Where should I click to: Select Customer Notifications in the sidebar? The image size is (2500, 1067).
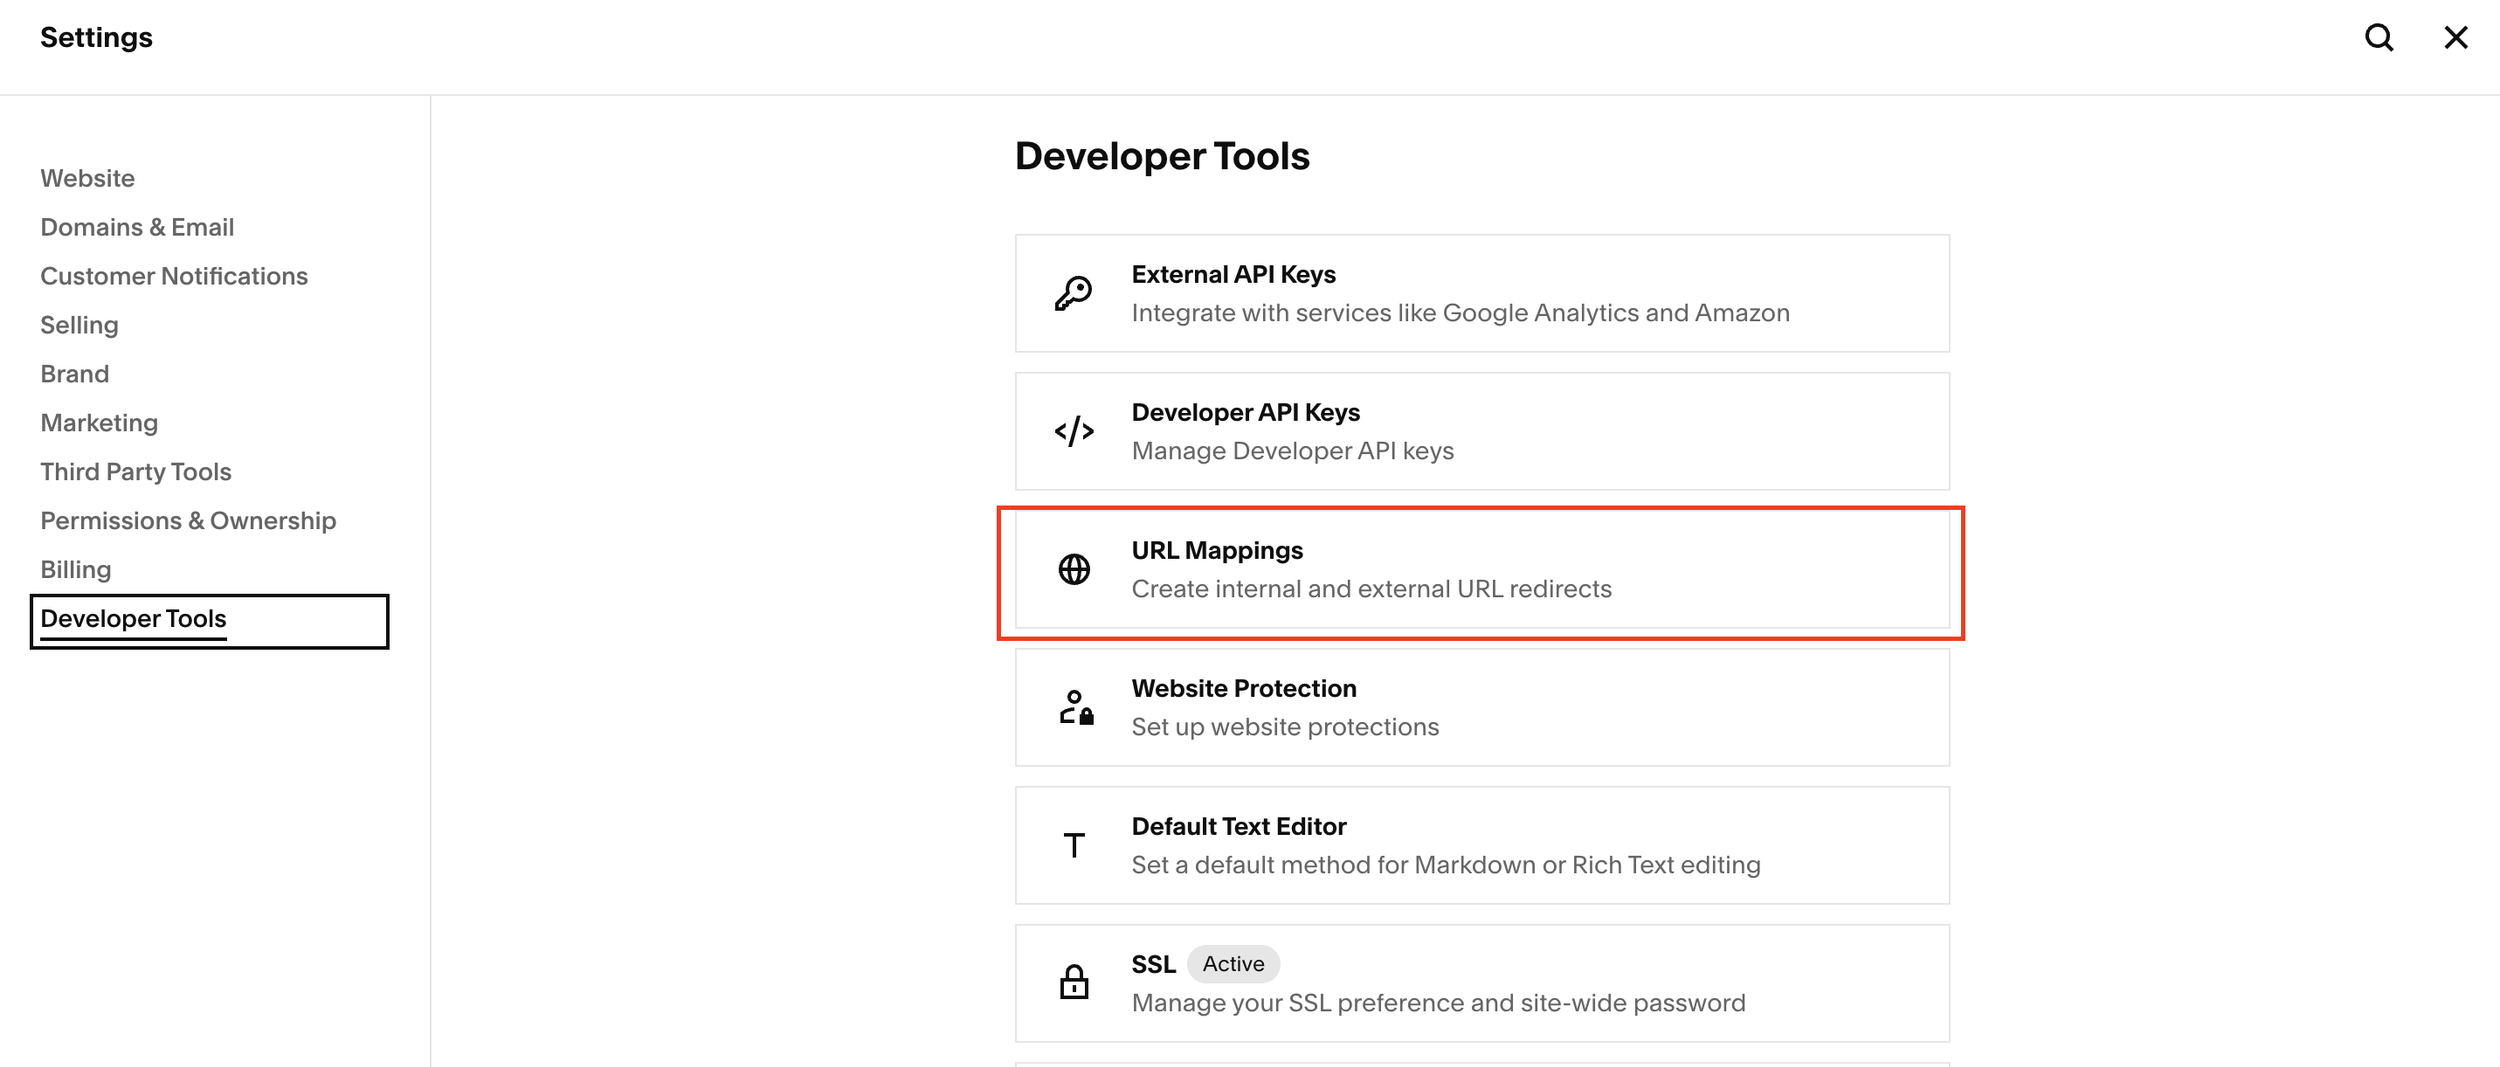(174, 276)
